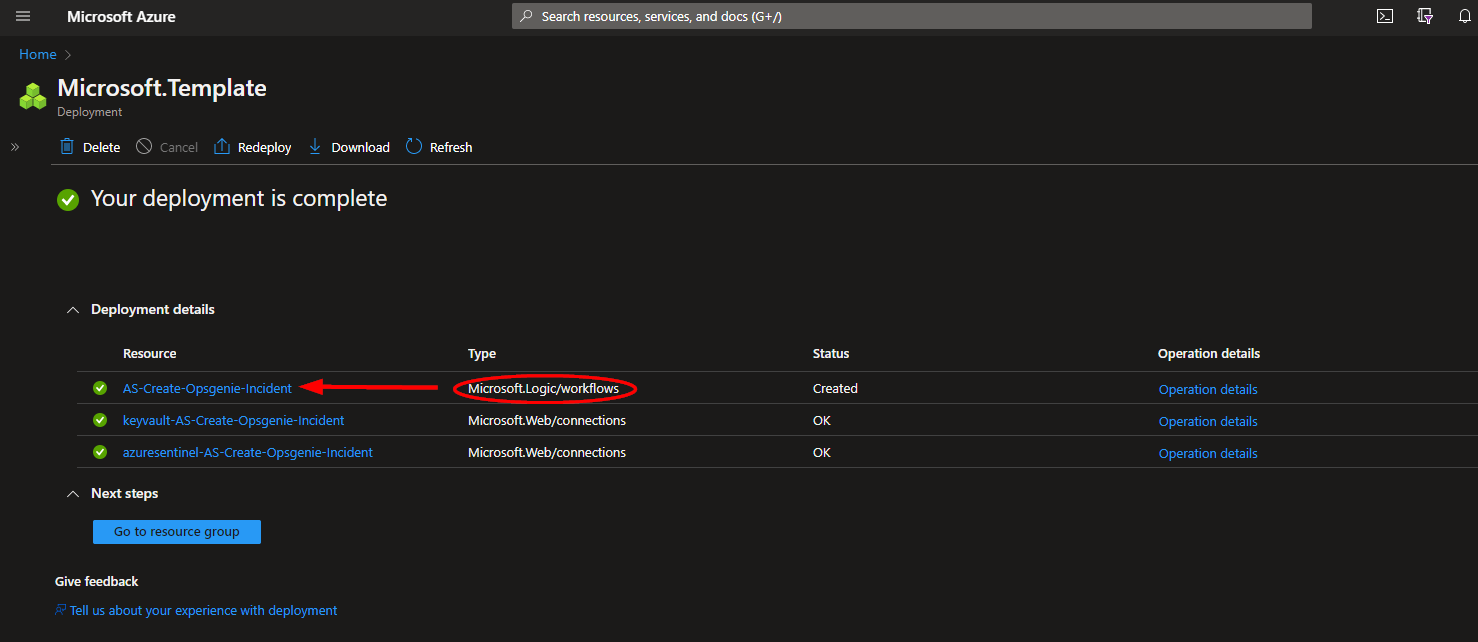Click the Download arrow icon
The image size is (1478, 642).
pyautogui.click(x=315, y=147)
